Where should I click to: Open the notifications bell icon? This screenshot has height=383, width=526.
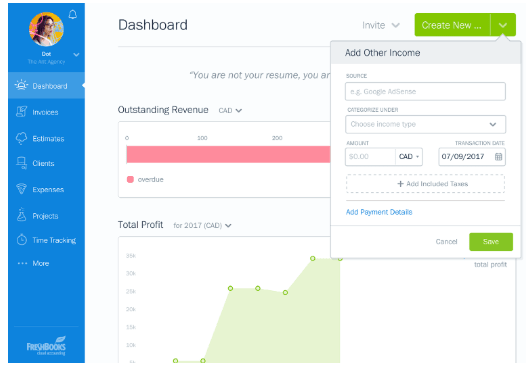73,15
